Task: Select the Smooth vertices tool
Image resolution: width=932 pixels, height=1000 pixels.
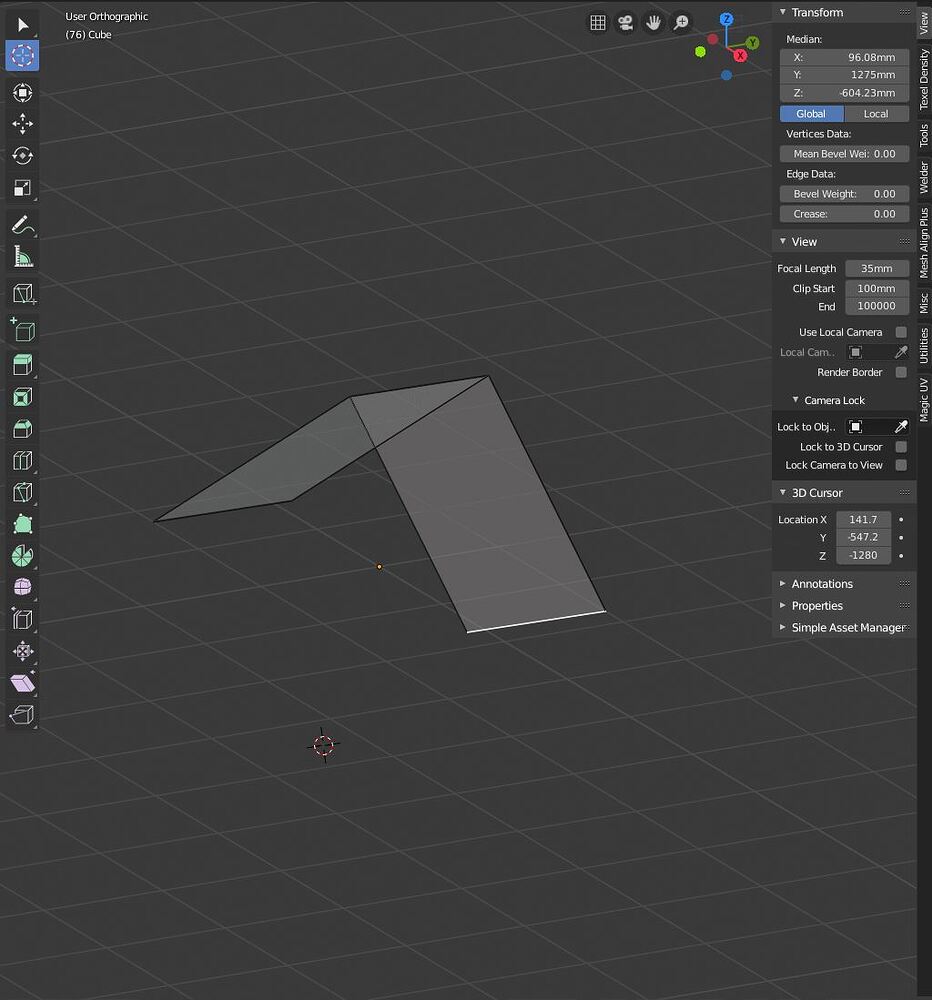Action: click(22, 587)
